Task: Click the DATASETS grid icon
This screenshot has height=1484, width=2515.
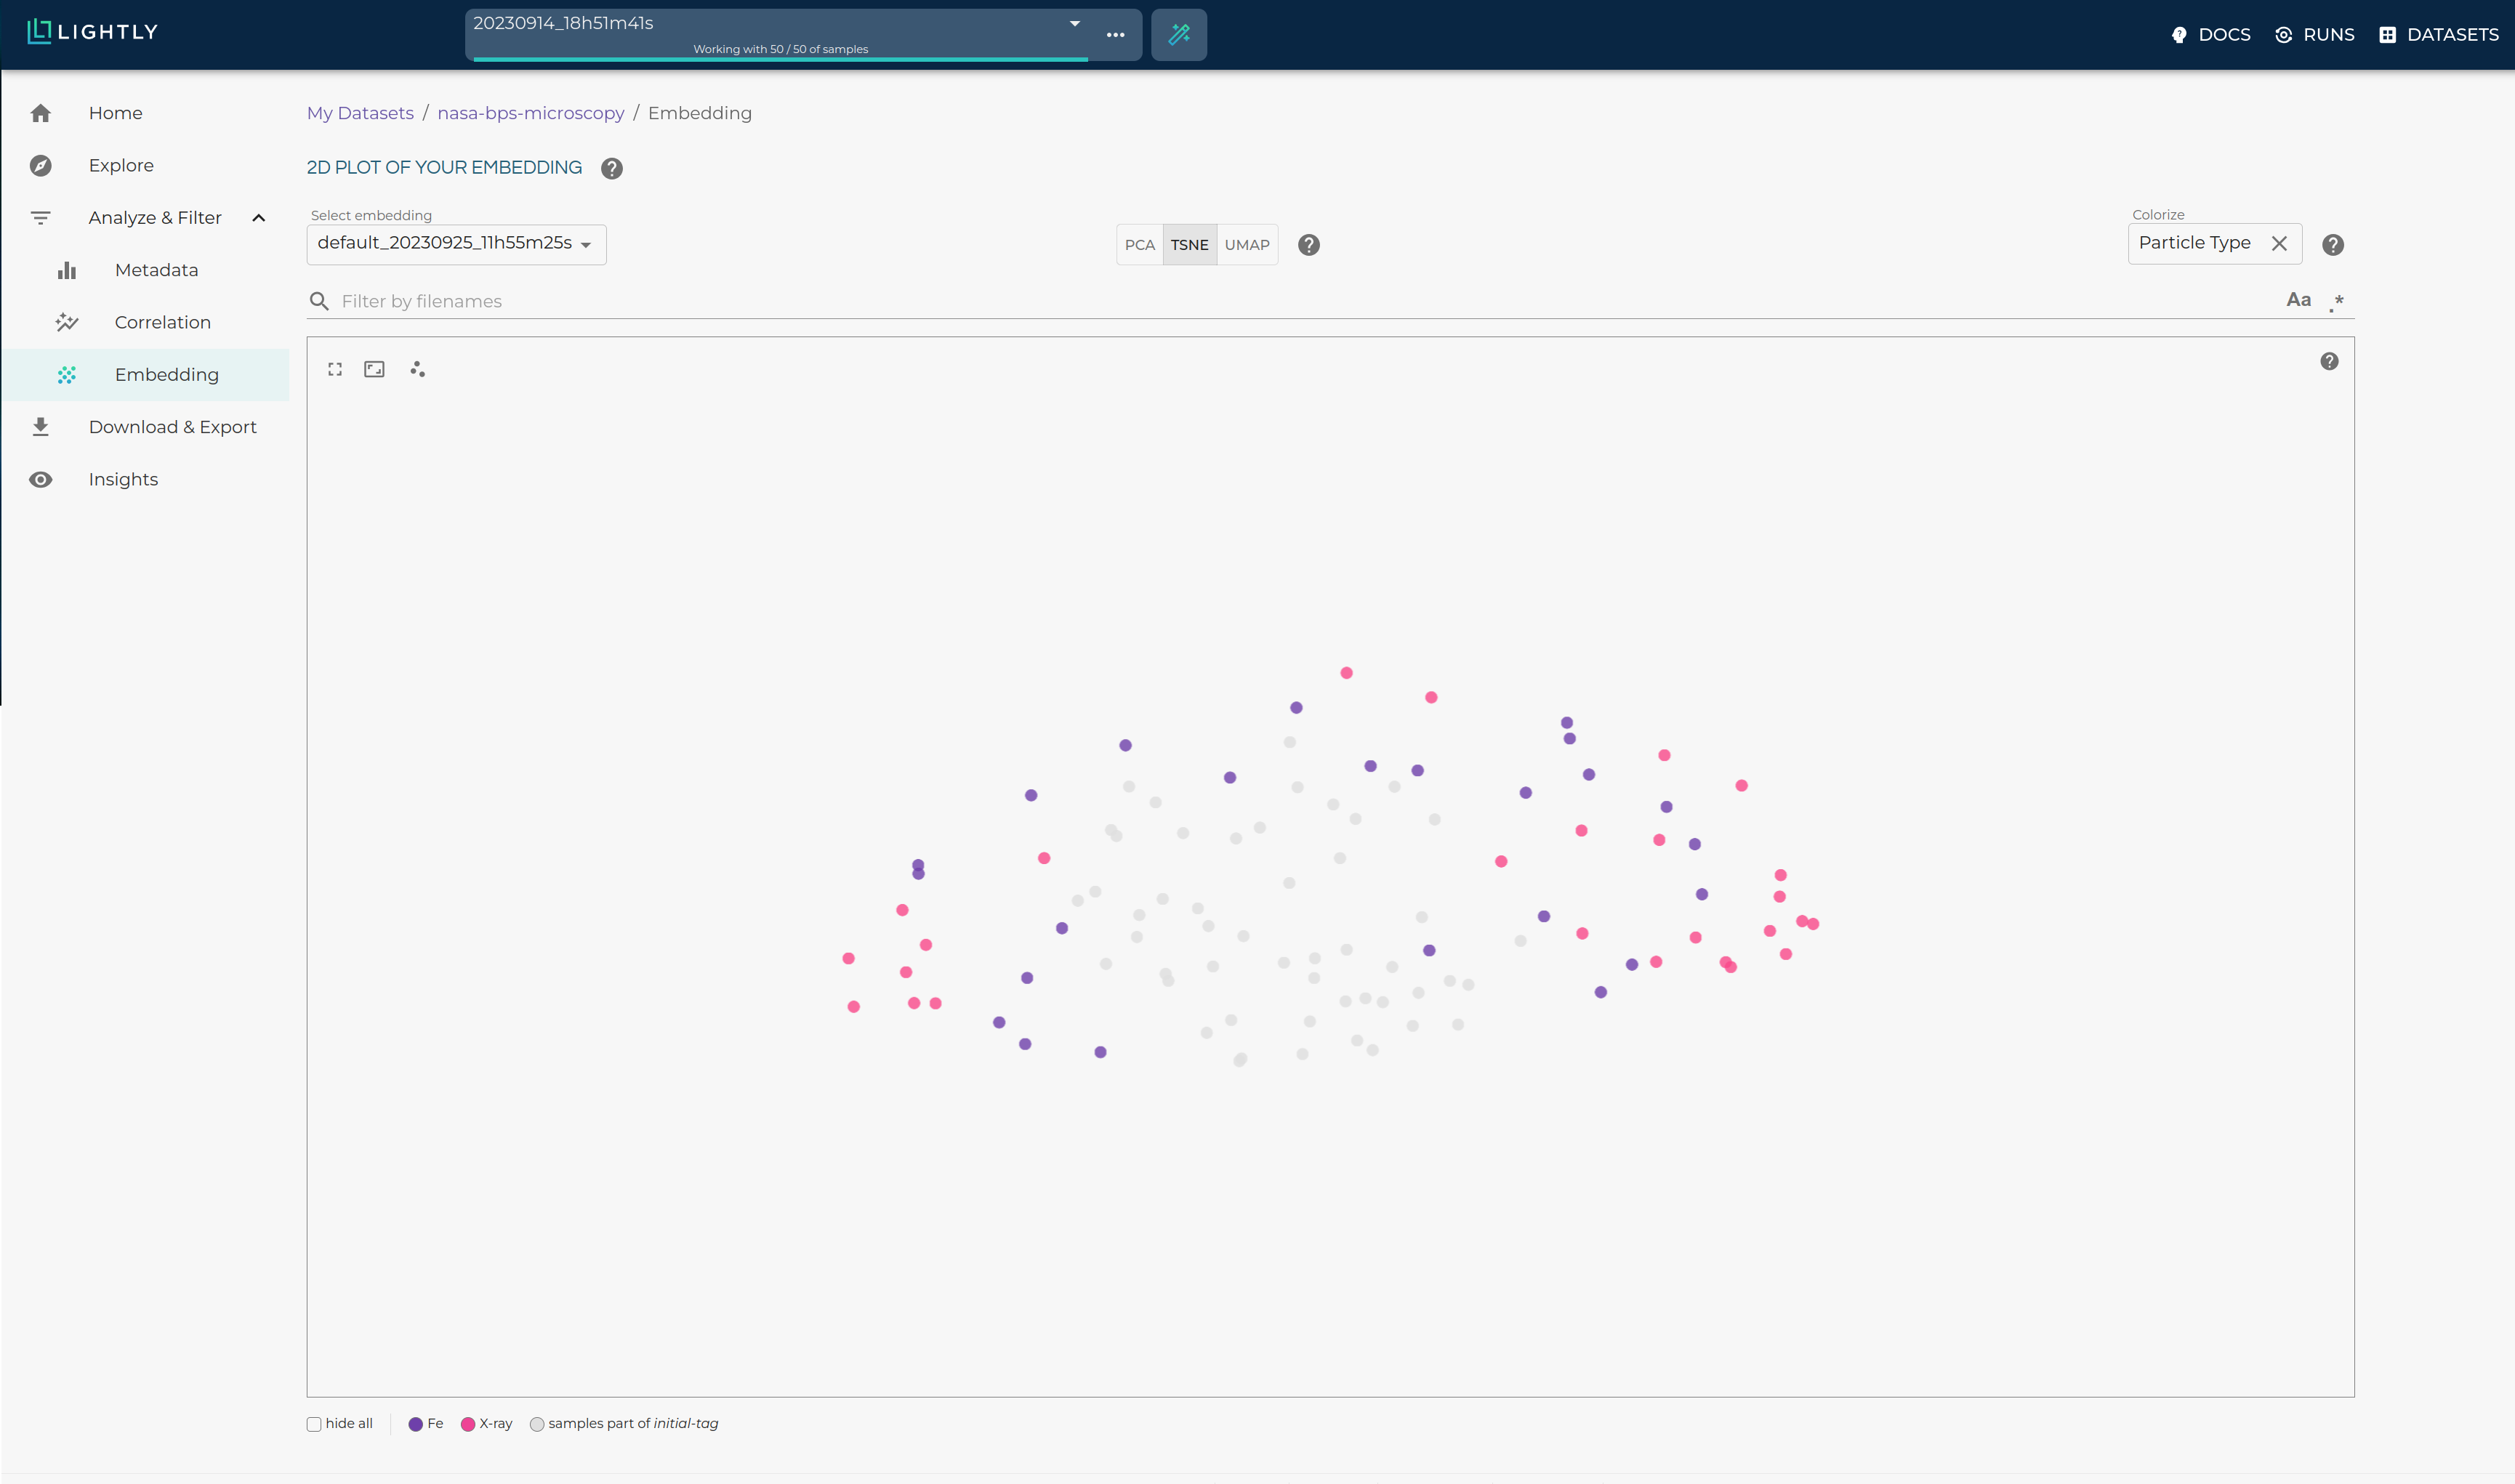Action: click(2388, 35)
